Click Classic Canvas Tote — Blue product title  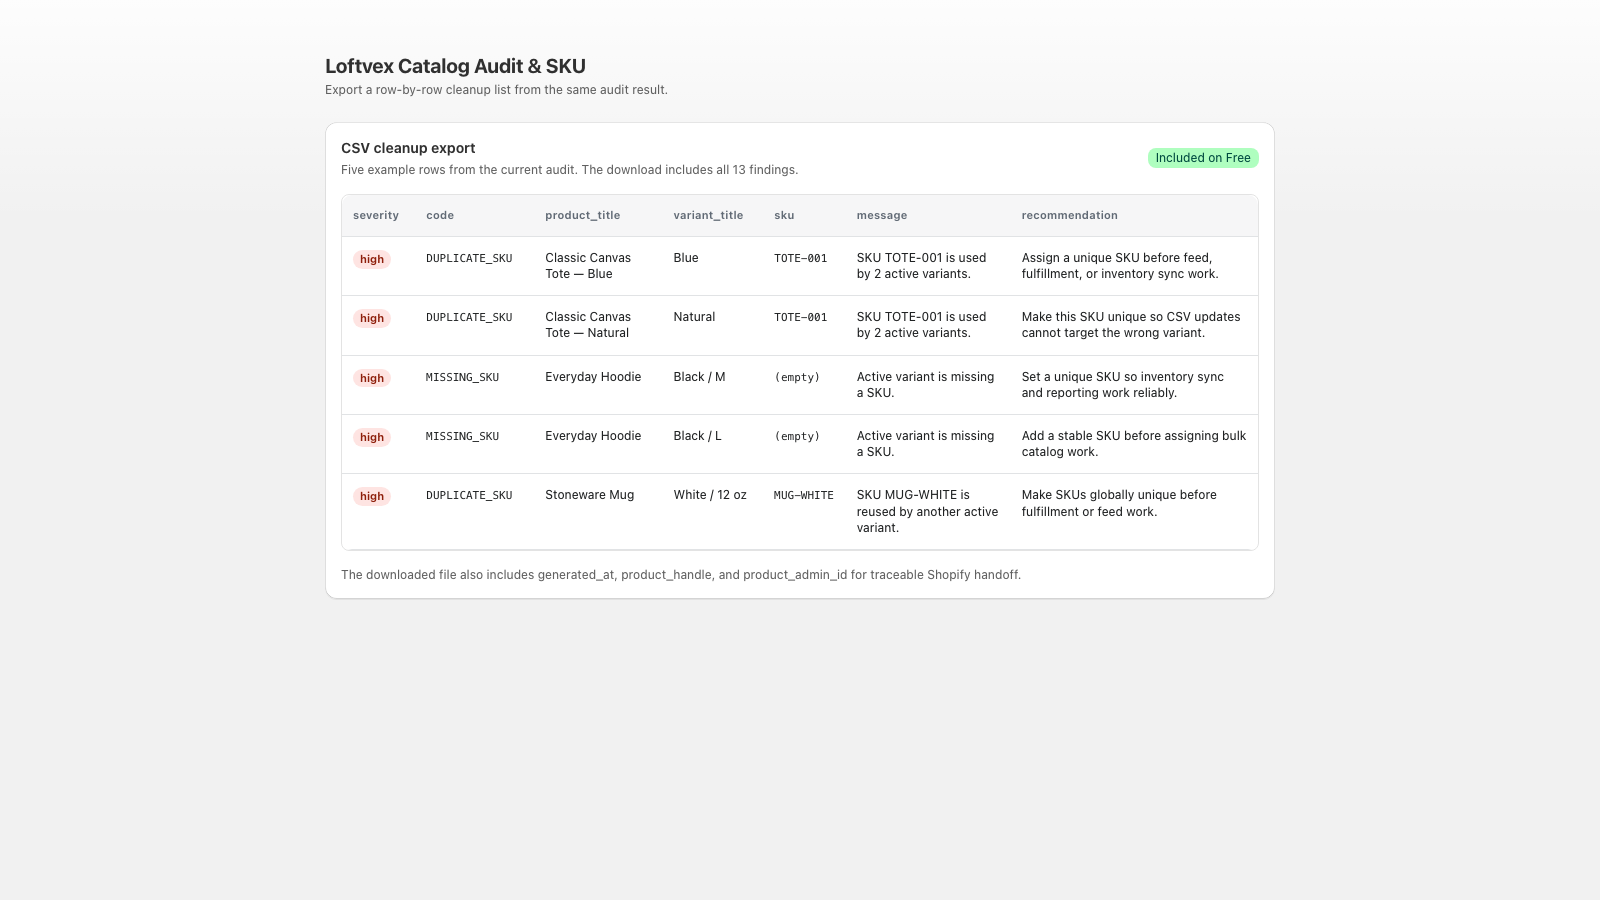pyautogui.click(x=588, y=266)
